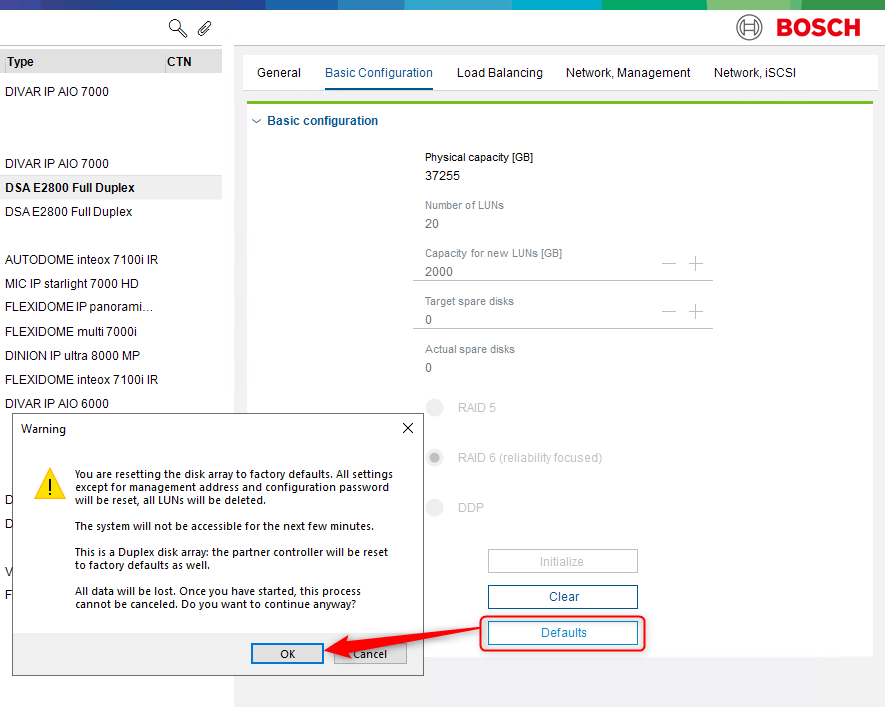Image resolution: width=885 pixels, height=707 pixels.
Task: Collapse the Basic configuration section
Action: coord(256,121)
